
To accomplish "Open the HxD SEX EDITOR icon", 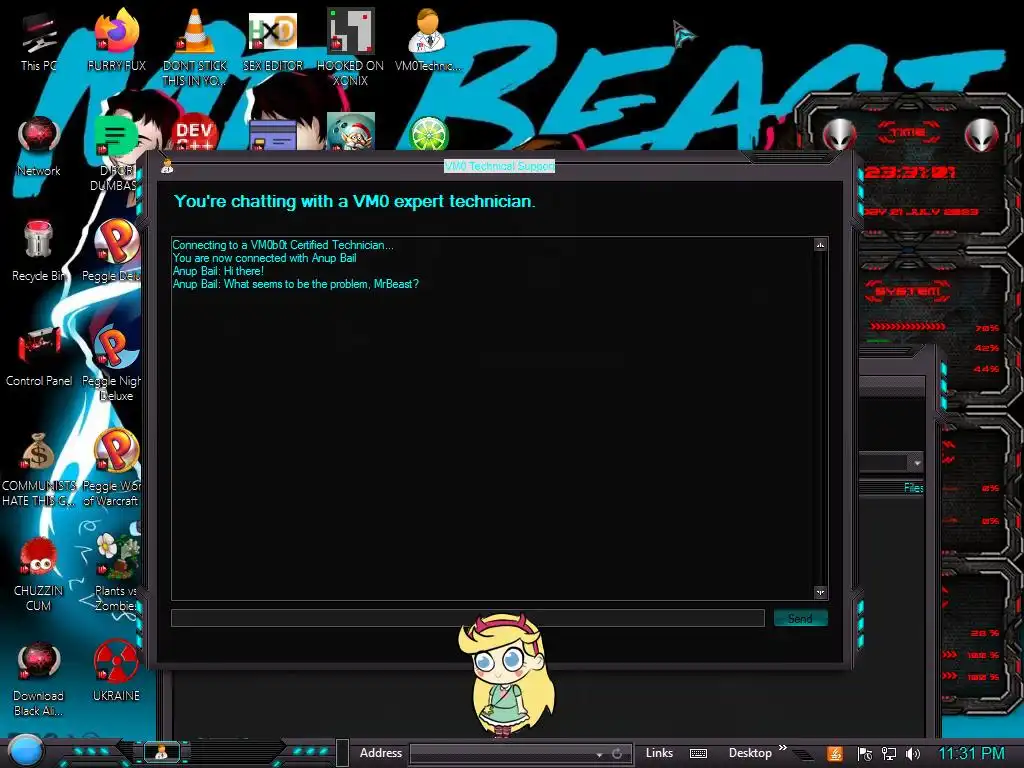I will pos(273,40).
